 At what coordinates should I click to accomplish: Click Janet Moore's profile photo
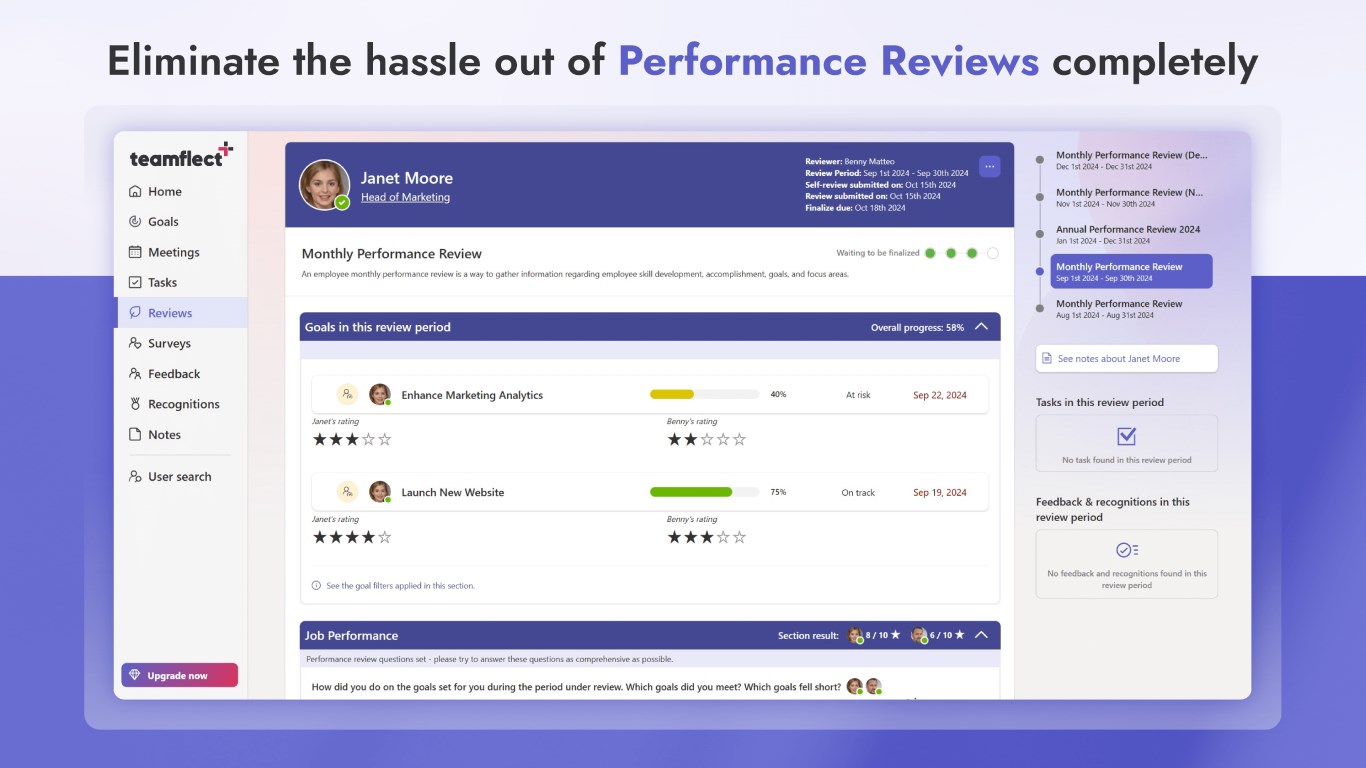[x=324, y=185]
